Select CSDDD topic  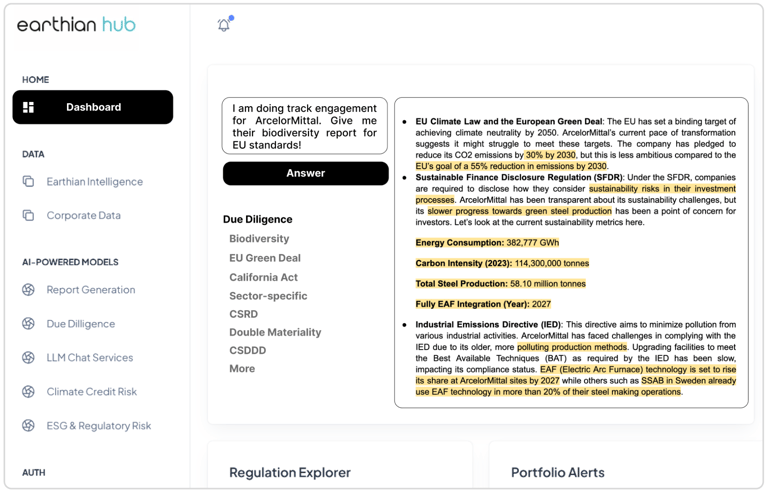pos(248,350)
